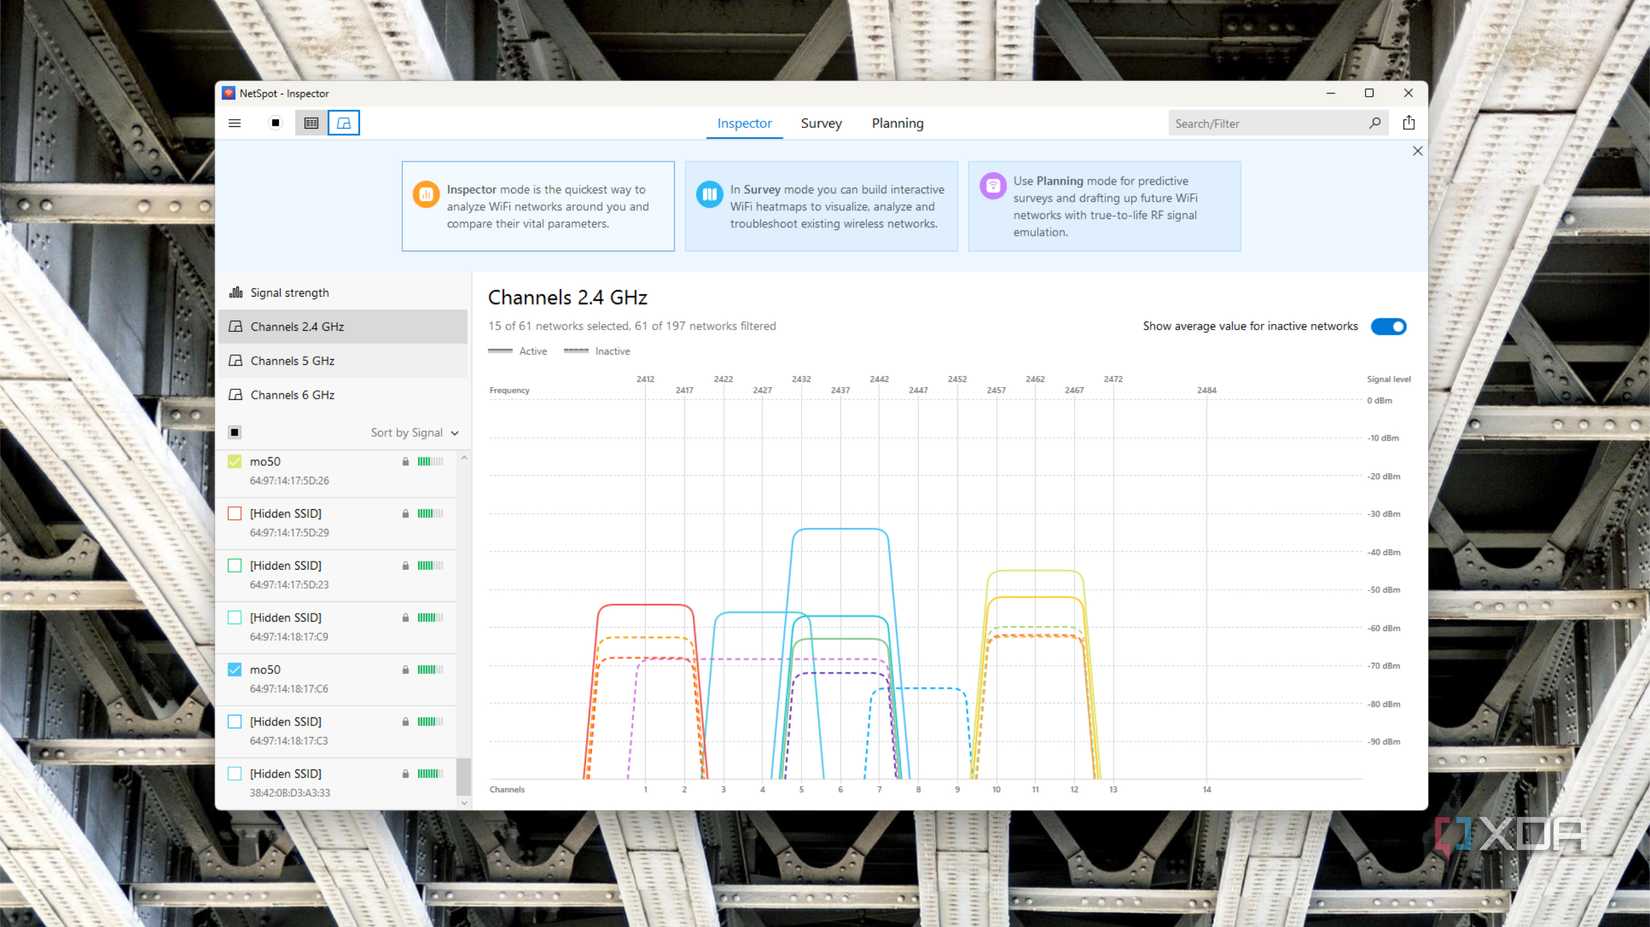Screen dimensions: 1650x927
Task: Minimize the NetSpot window
Action: point(1330,93)
